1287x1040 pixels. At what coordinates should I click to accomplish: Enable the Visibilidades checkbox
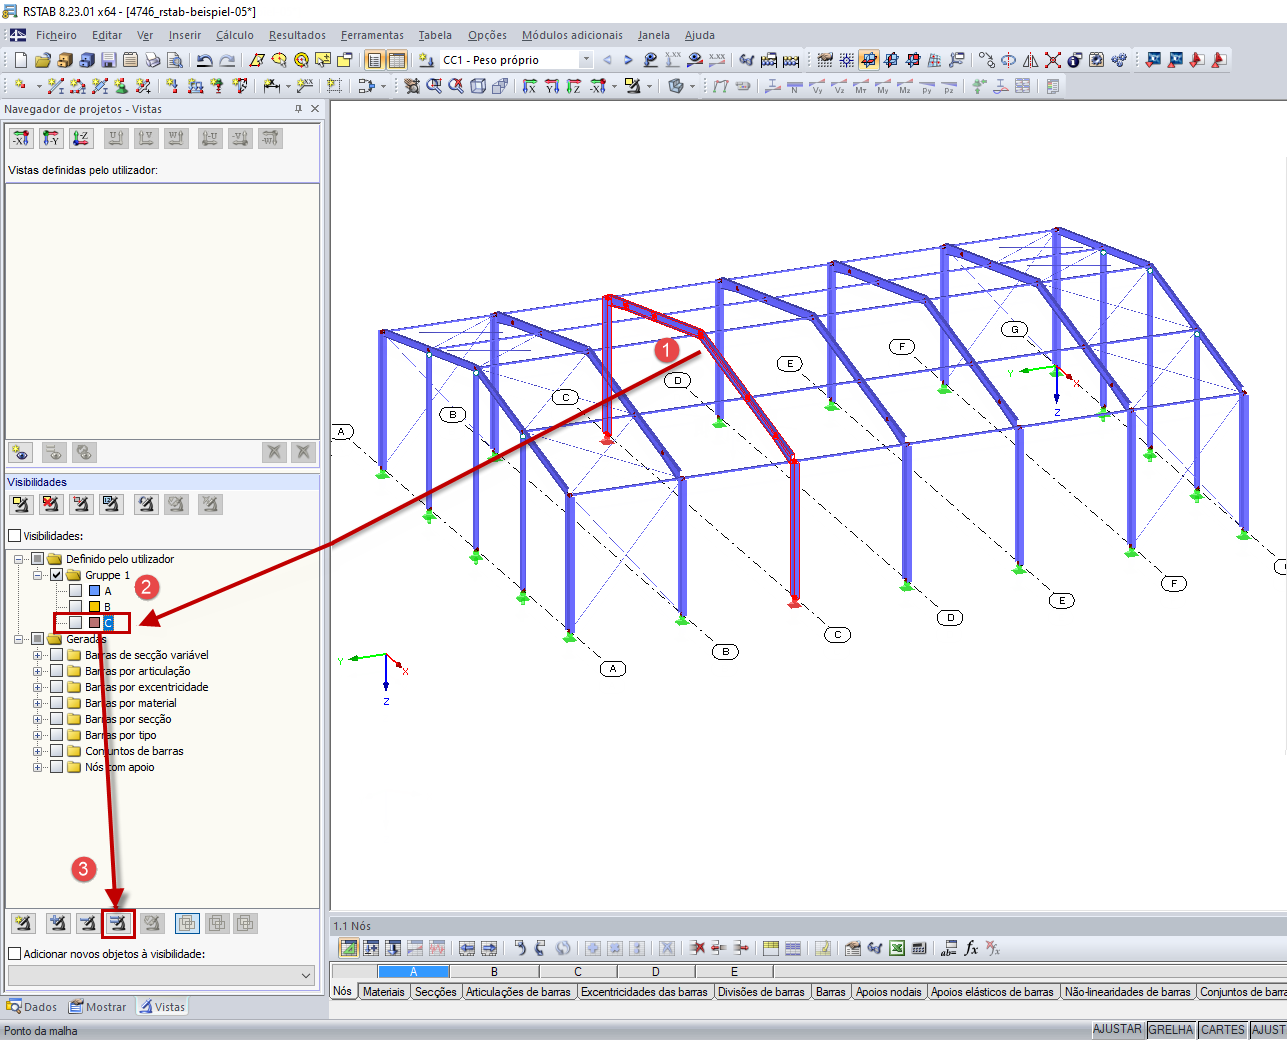[15, 536]
